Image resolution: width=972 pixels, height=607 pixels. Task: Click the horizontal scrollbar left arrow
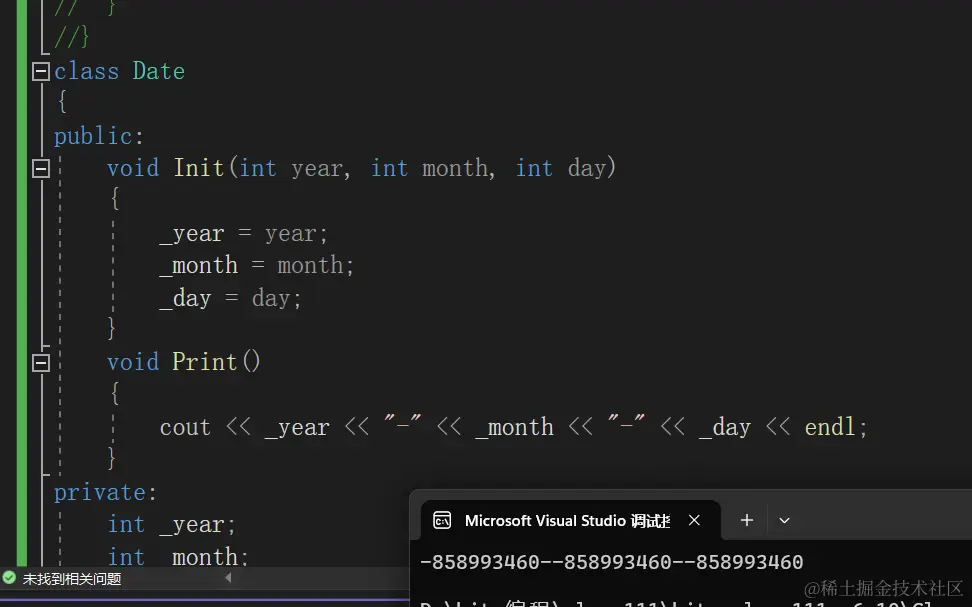pyautogui.click(x=228, y=578)
